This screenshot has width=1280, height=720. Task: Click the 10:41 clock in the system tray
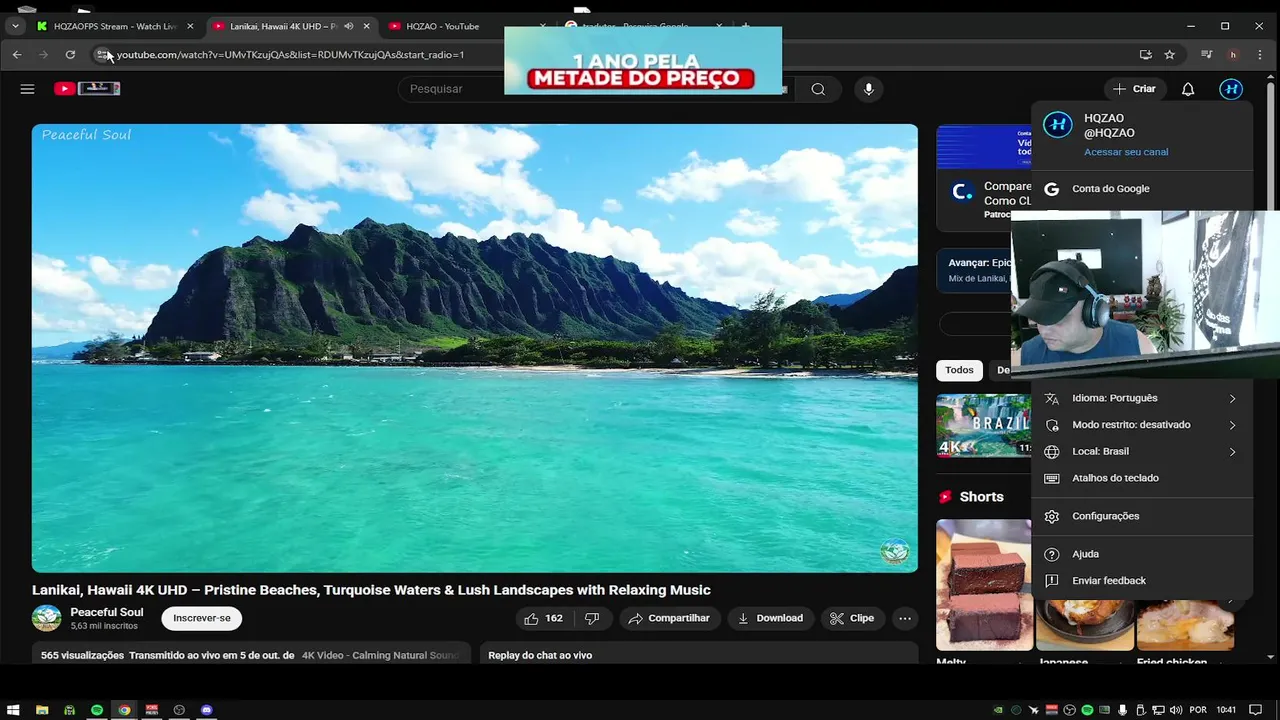(1227, 710)
